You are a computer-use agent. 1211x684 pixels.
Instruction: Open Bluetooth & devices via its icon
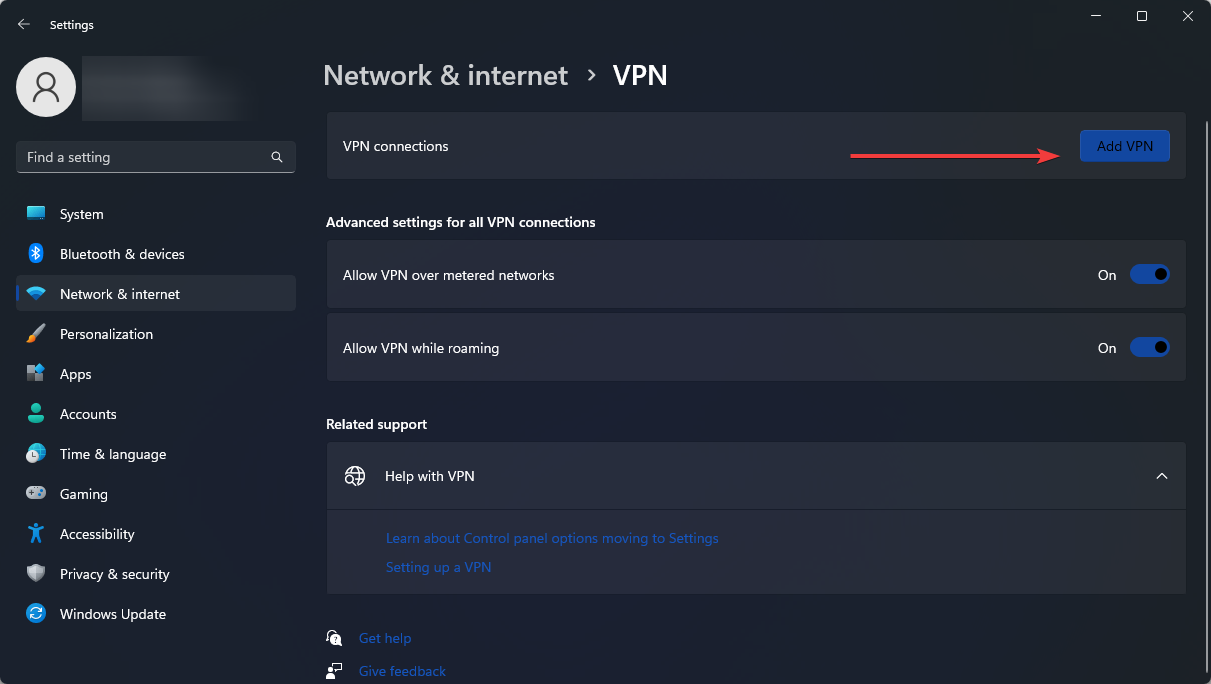tap(36, 254)
